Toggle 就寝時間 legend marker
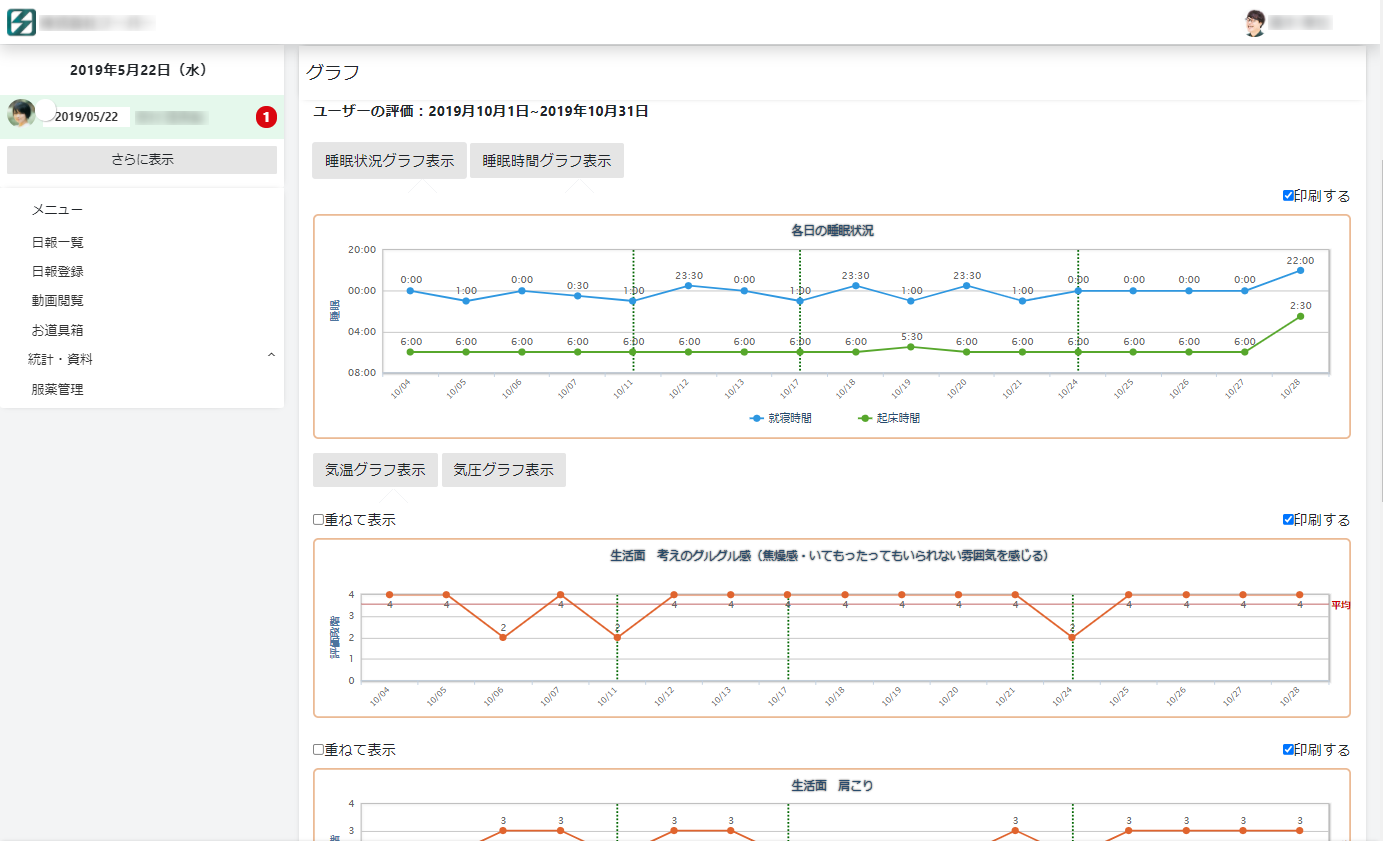This screenshot has height=841, width=1383. pos(758,419)
